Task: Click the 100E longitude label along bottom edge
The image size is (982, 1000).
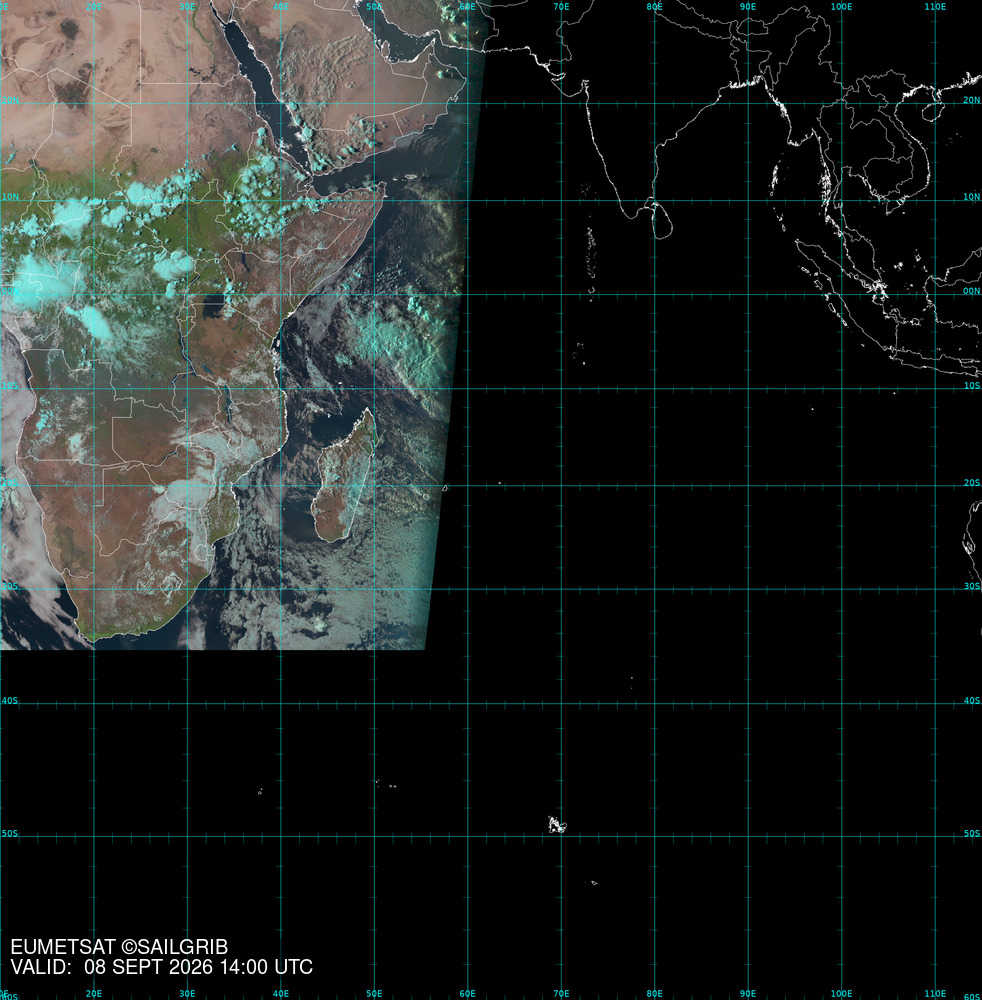Action: point(841,994)
